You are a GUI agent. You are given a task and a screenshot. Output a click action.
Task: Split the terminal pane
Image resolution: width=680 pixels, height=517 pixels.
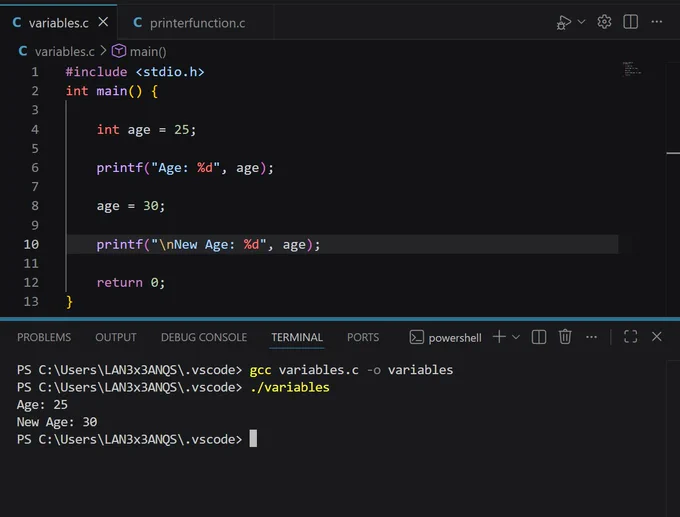(539, 337)
